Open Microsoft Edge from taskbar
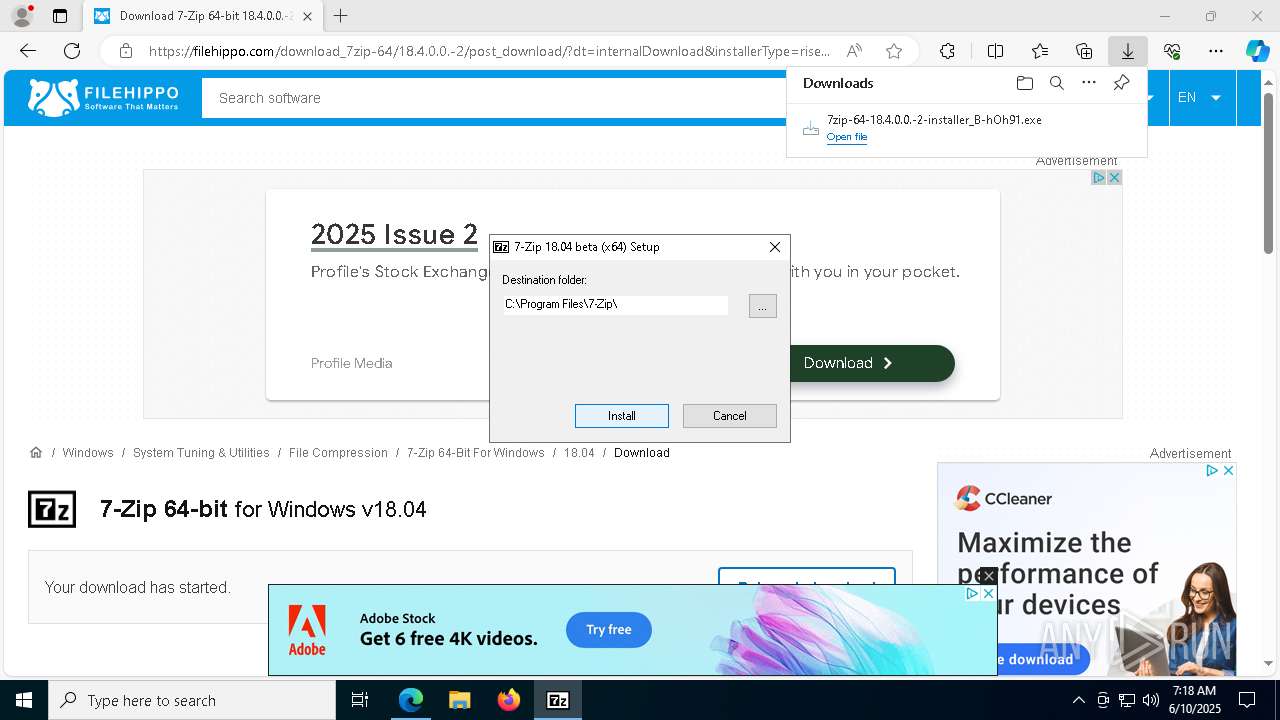 pyautogui.click(x=411, y=700)
